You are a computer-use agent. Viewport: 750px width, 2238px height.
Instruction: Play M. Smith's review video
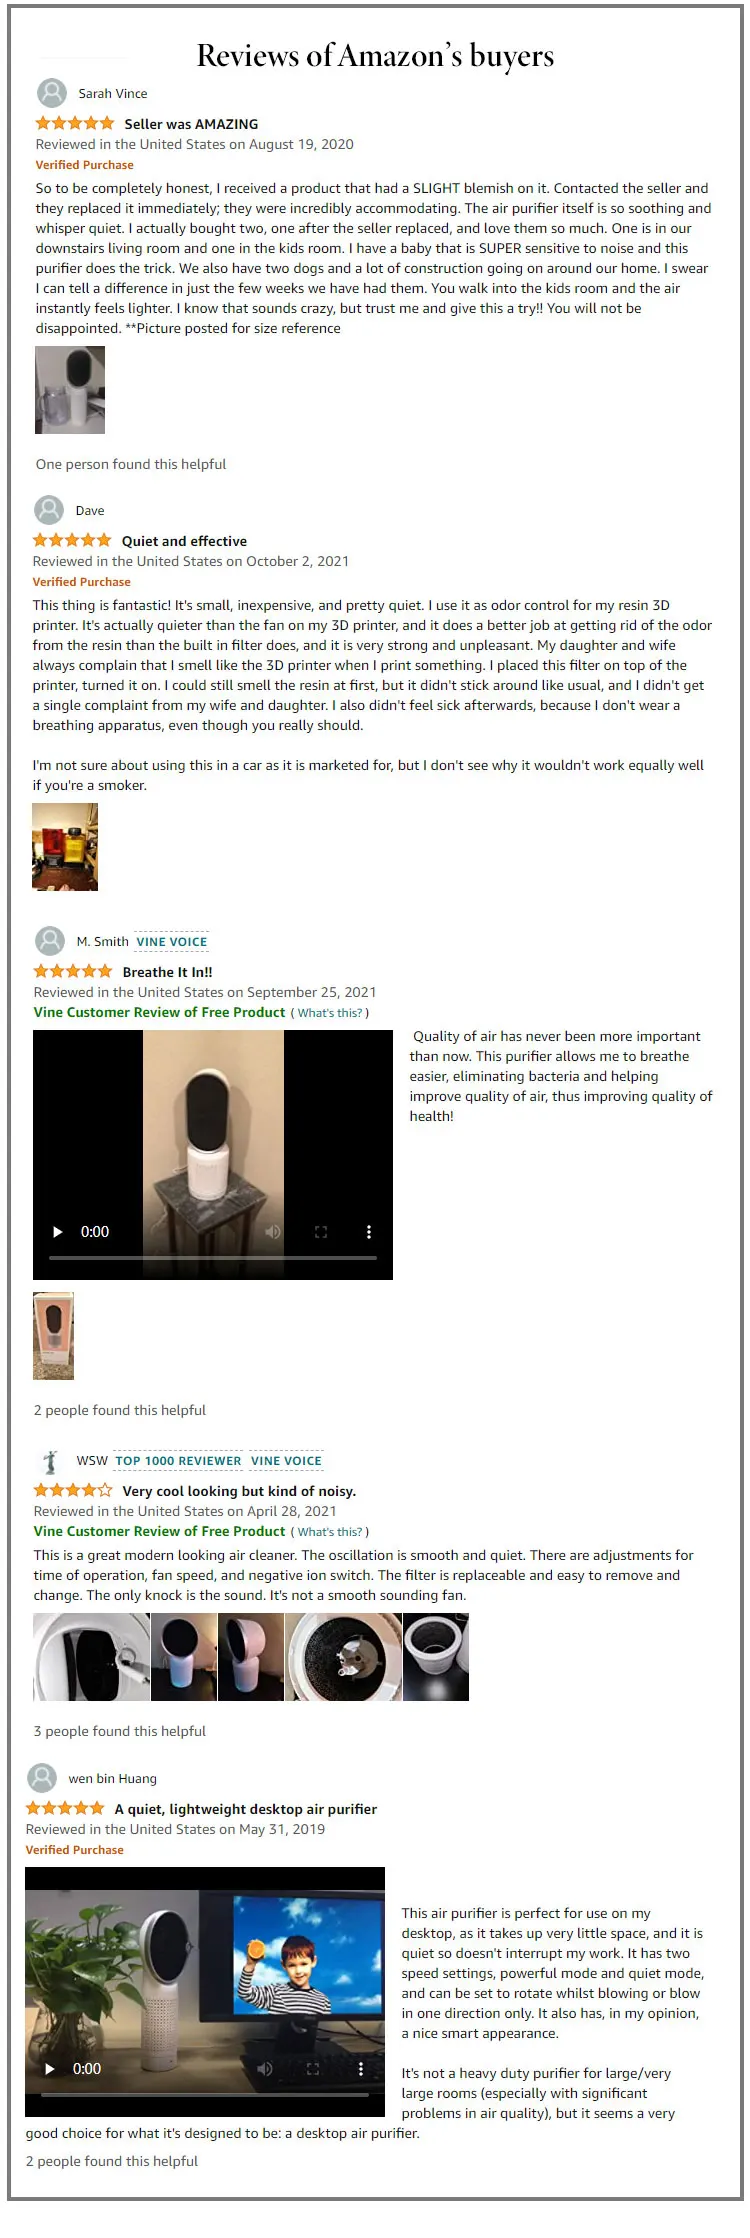click(57, 1232)
